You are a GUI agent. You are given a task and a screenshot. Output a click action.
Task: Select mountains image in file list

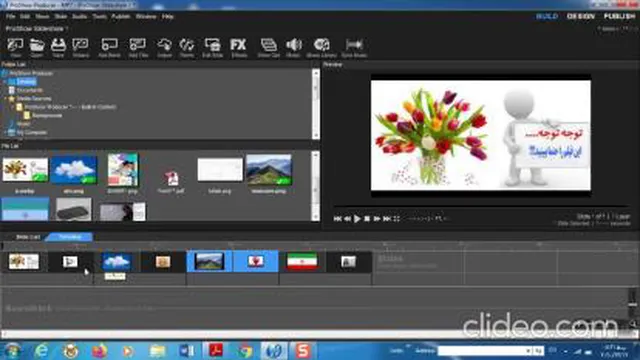pos(269,170)
